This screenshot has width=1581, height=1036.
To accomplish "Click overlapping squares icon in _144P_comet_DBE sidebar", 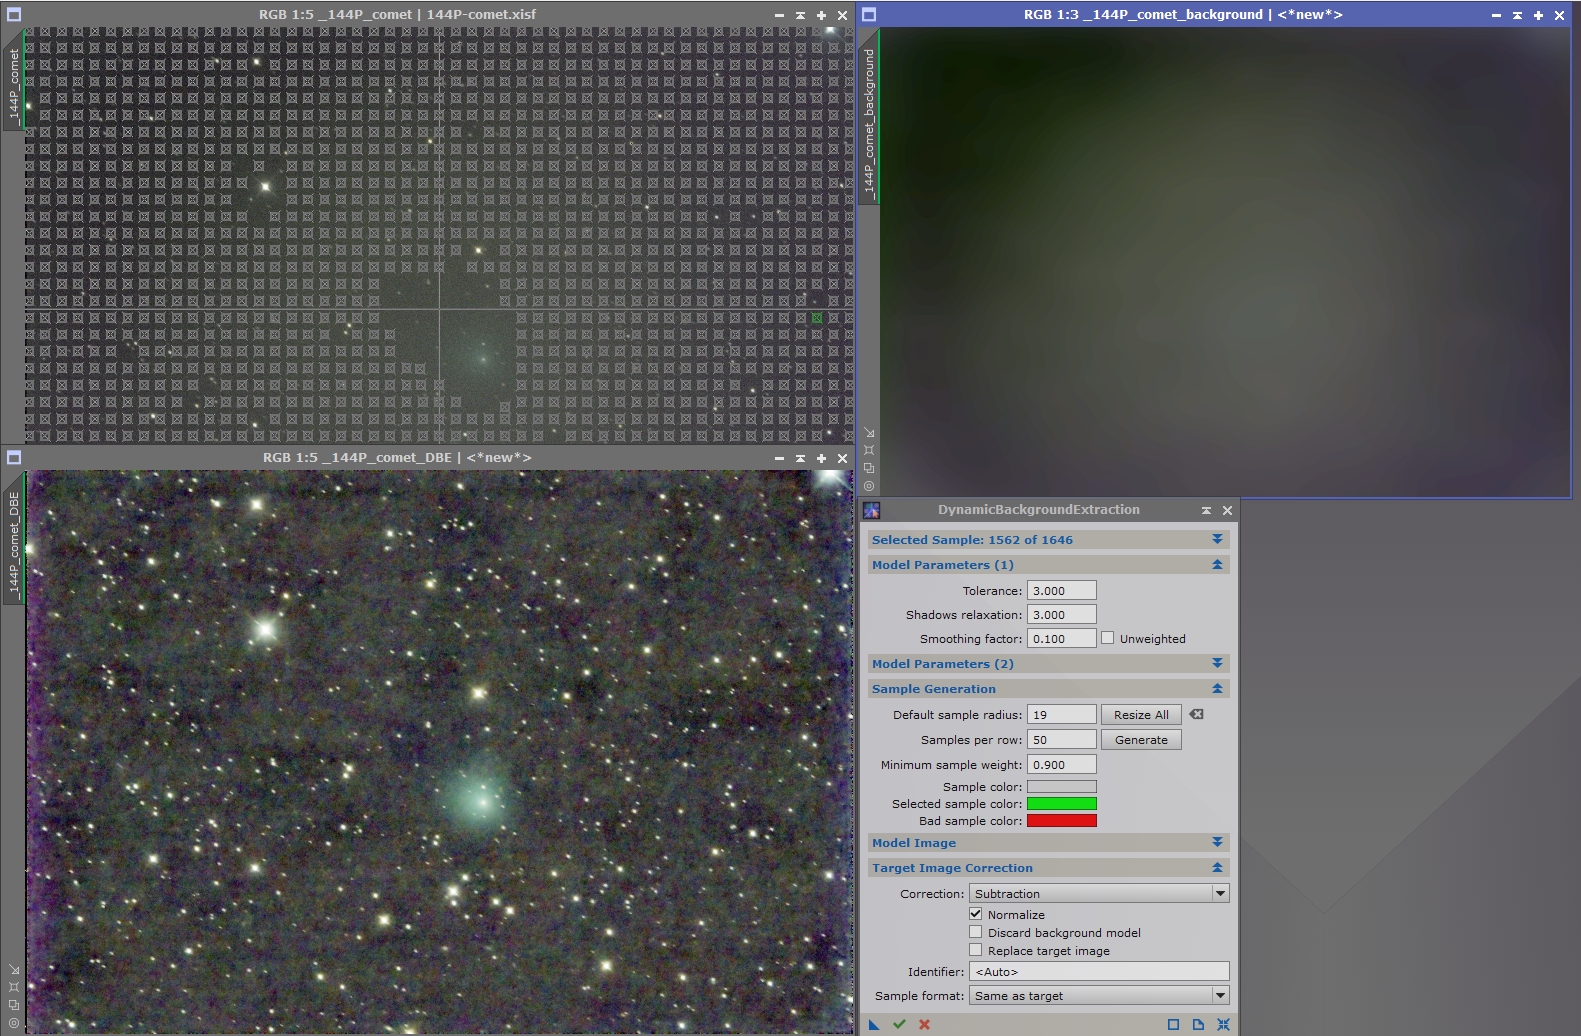I will [14, 1005].
